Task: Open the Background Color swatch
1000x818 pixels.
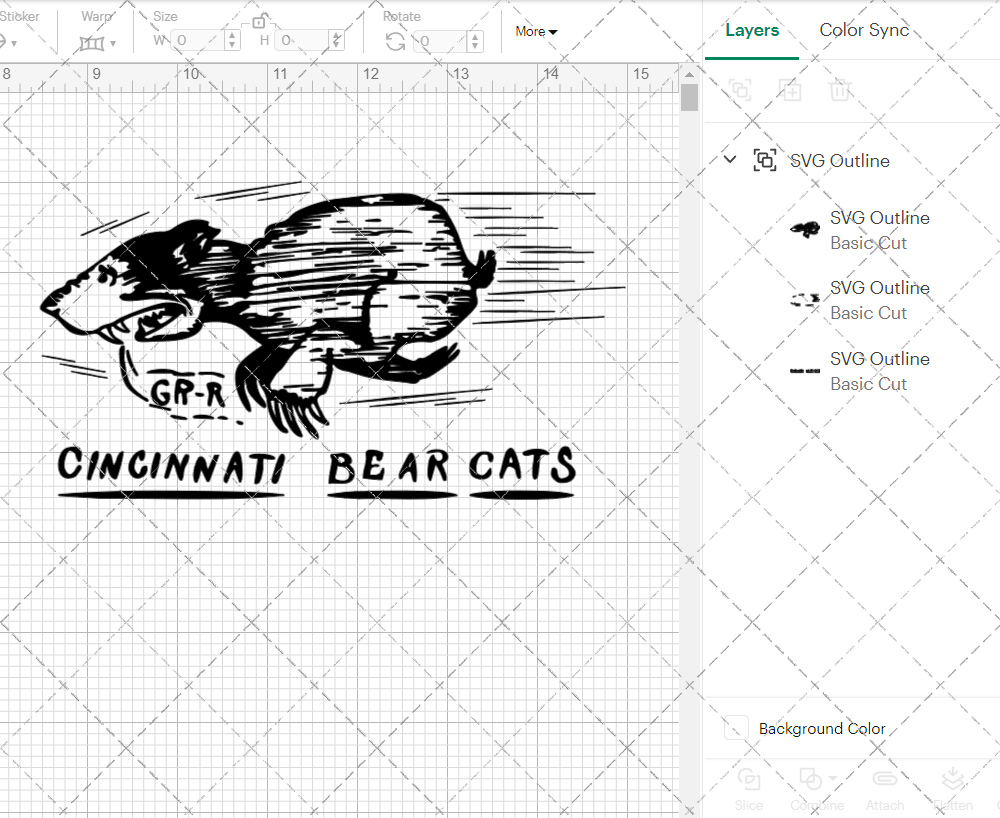Action: [736, 728]
